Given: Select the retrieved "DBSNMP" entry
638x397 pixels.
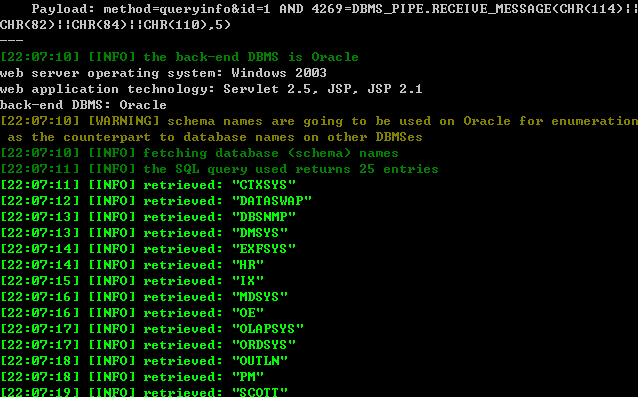Looking at the screenshot, I should [148, 217].
